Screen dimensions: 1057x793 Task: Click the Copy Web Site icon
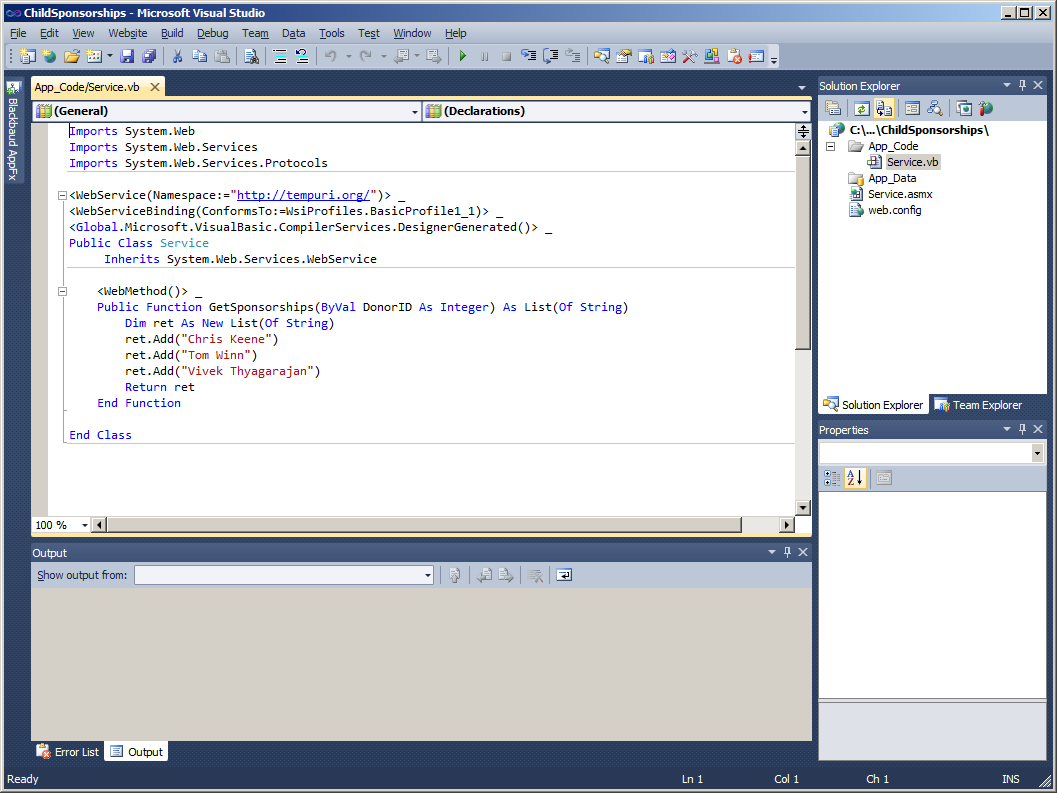pos(964,109)
